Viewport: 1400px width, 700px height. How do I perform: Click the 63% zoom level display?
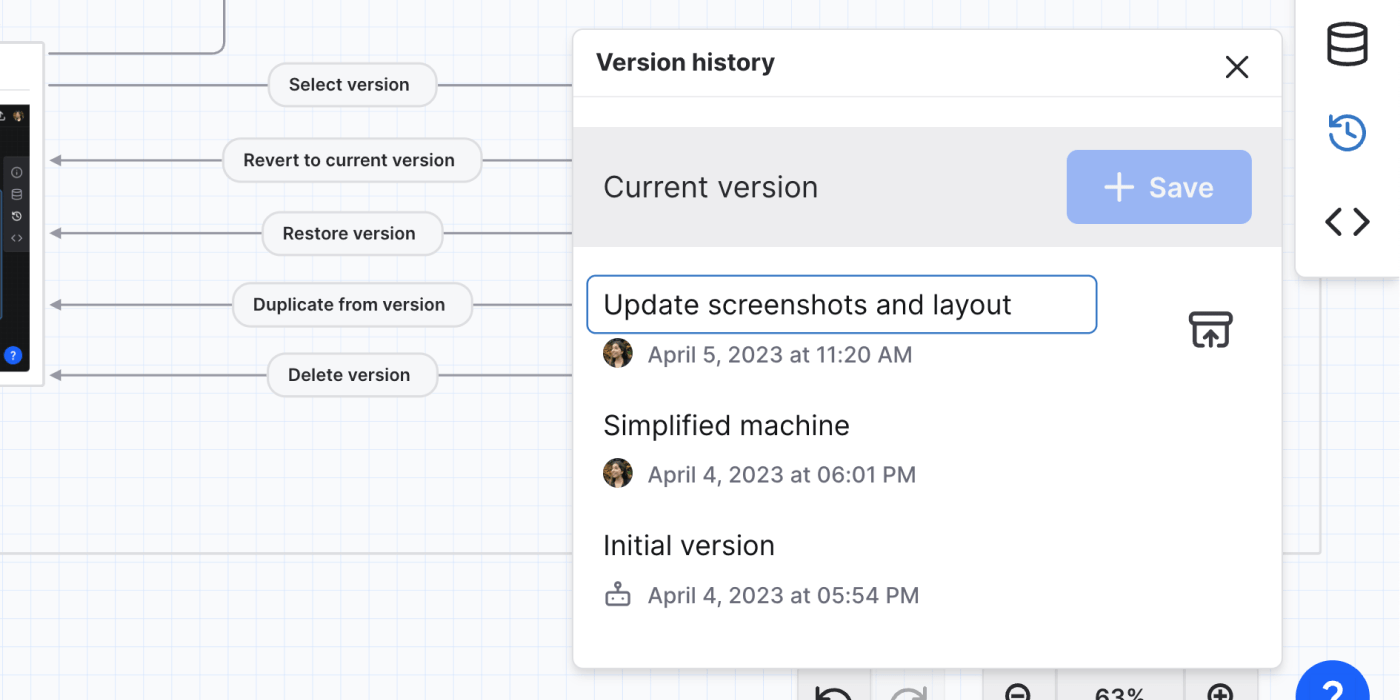click(1119, 692)
